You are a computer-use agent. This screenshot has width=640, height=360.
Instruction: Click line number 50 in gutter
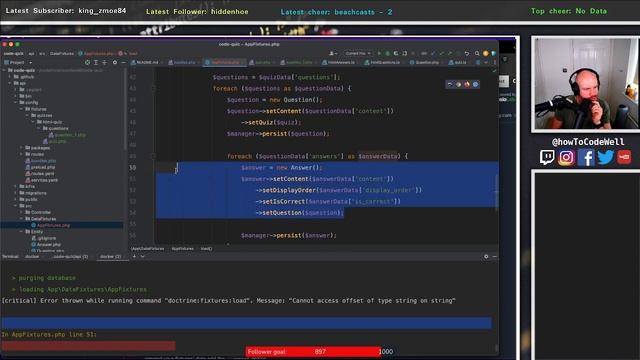(x=133, y=167)
